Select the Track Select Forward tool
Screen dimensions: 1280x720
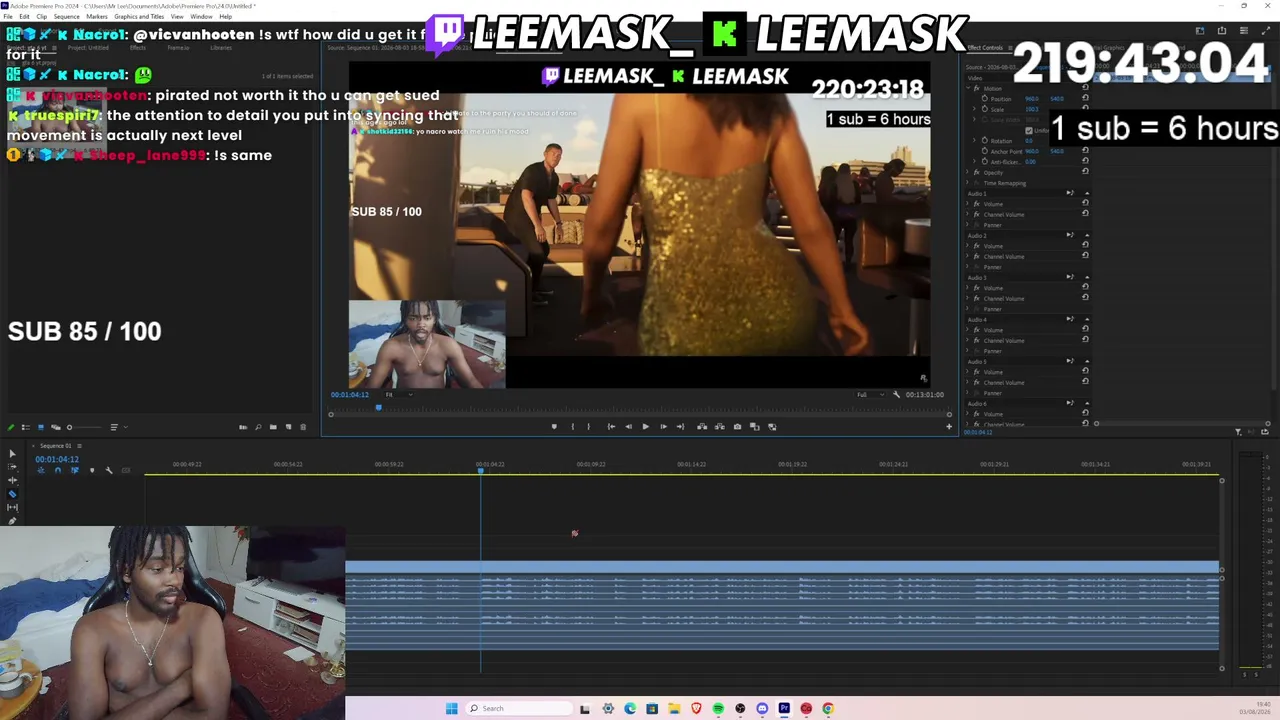[12, 467]
